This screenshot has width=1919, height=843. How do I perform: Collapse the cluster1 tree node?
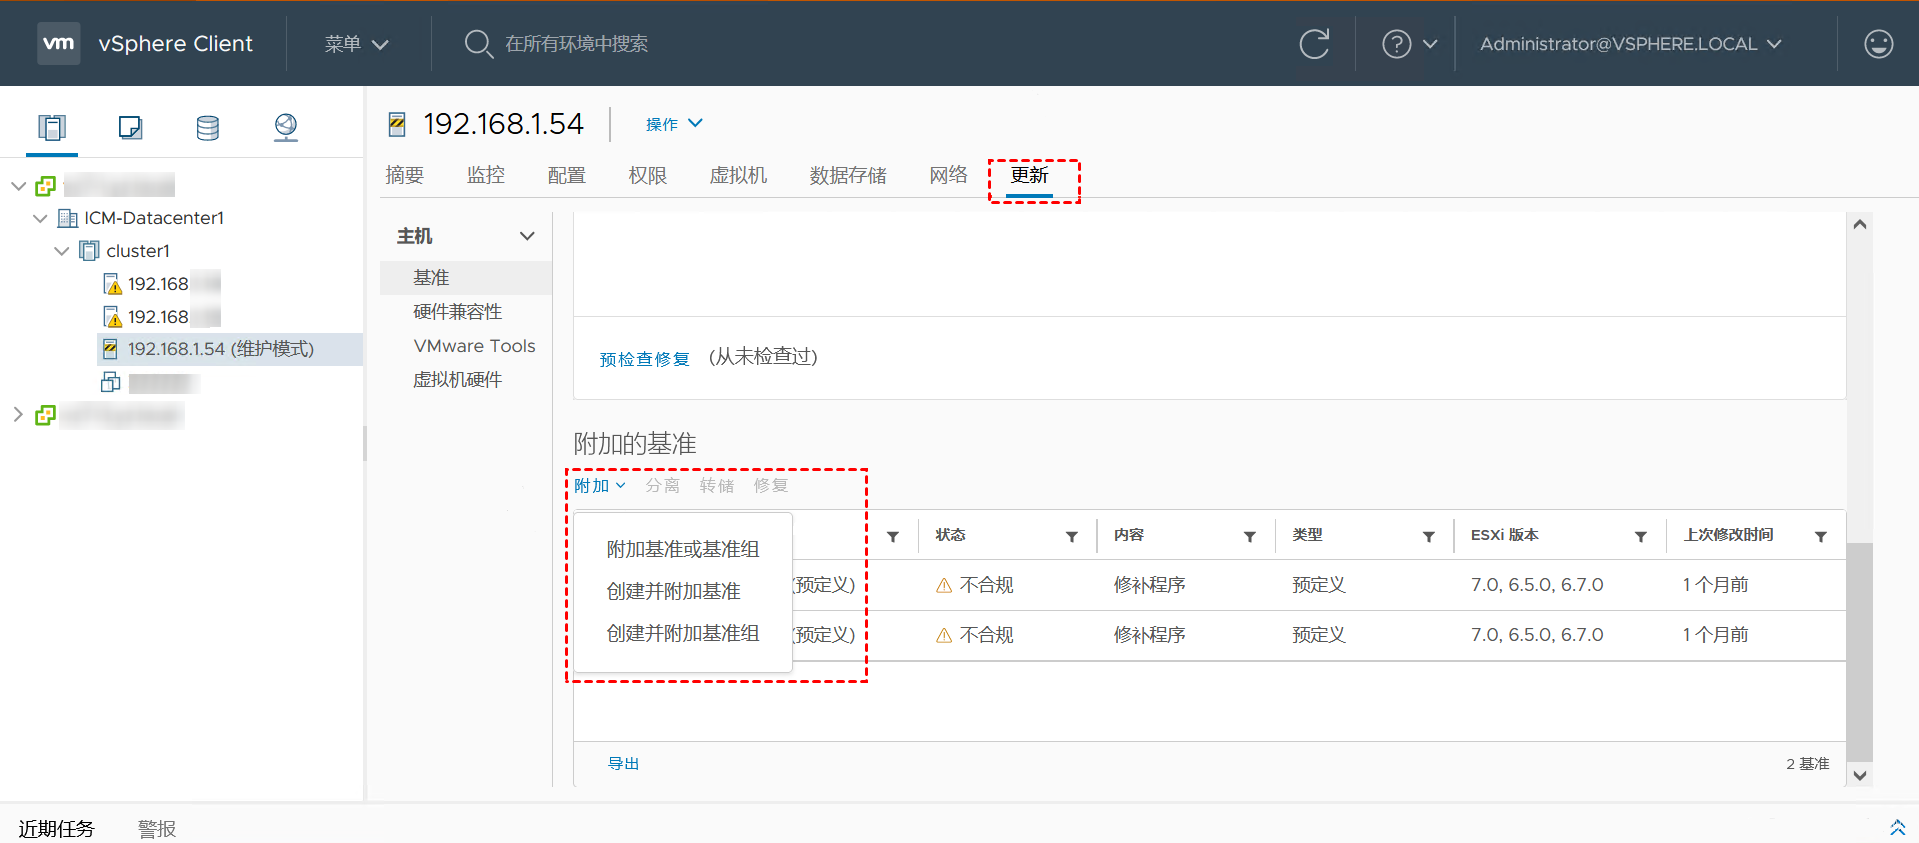(x=62, y=251)
